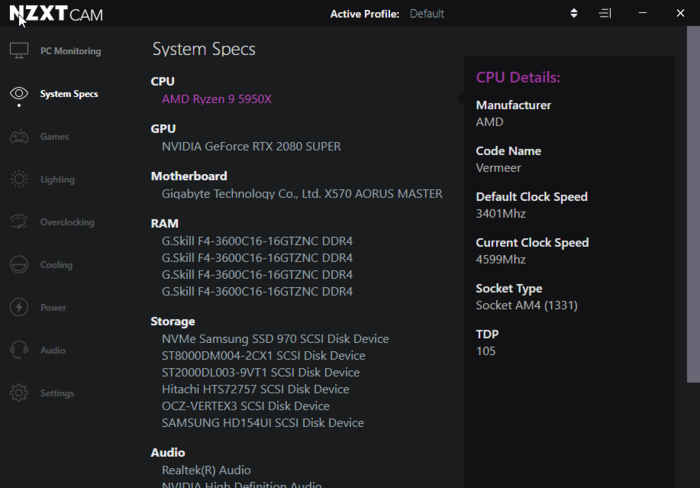Click the 3401Mhz default clock value
Viewport: 700px width, 488px height.
(x=501, y=214)
